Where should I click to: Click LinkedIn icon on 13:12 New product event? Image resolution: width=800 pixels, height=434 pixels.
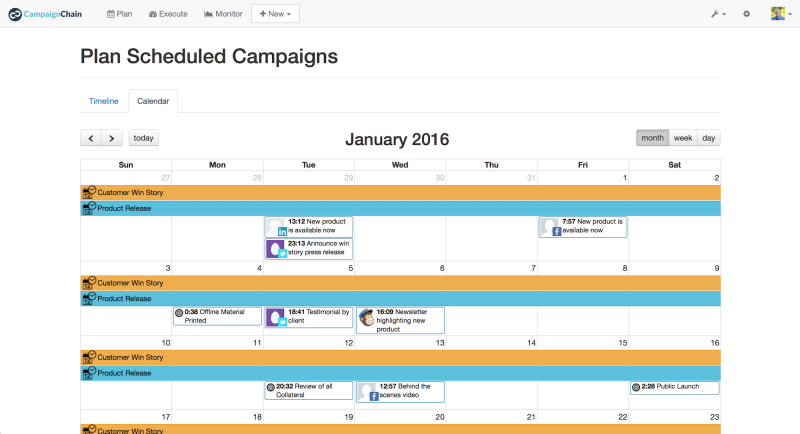coord(282,232)
